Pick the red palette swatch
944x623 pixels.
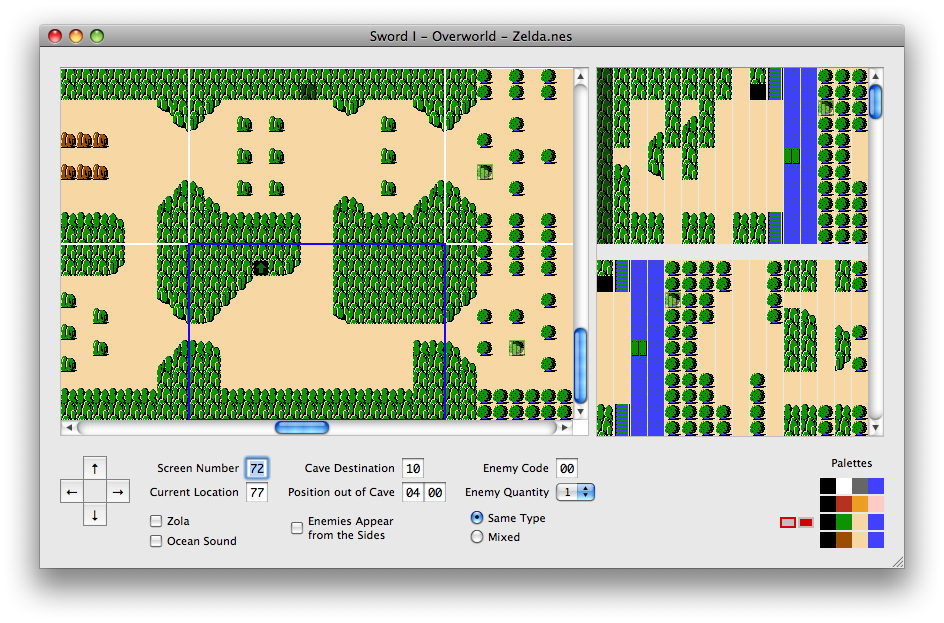[x=844, y=504]
